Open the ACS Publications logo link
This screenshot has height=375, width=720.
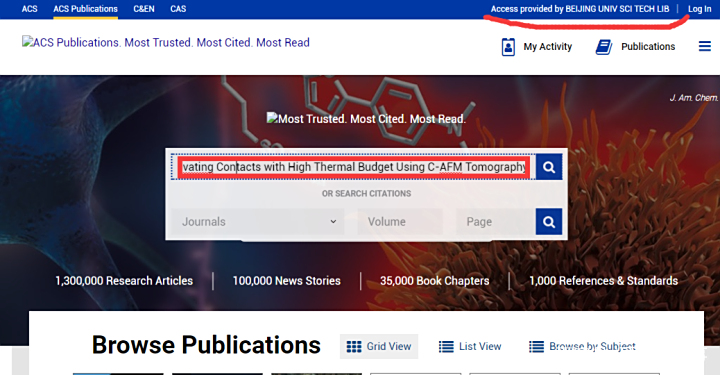[166, 43]
